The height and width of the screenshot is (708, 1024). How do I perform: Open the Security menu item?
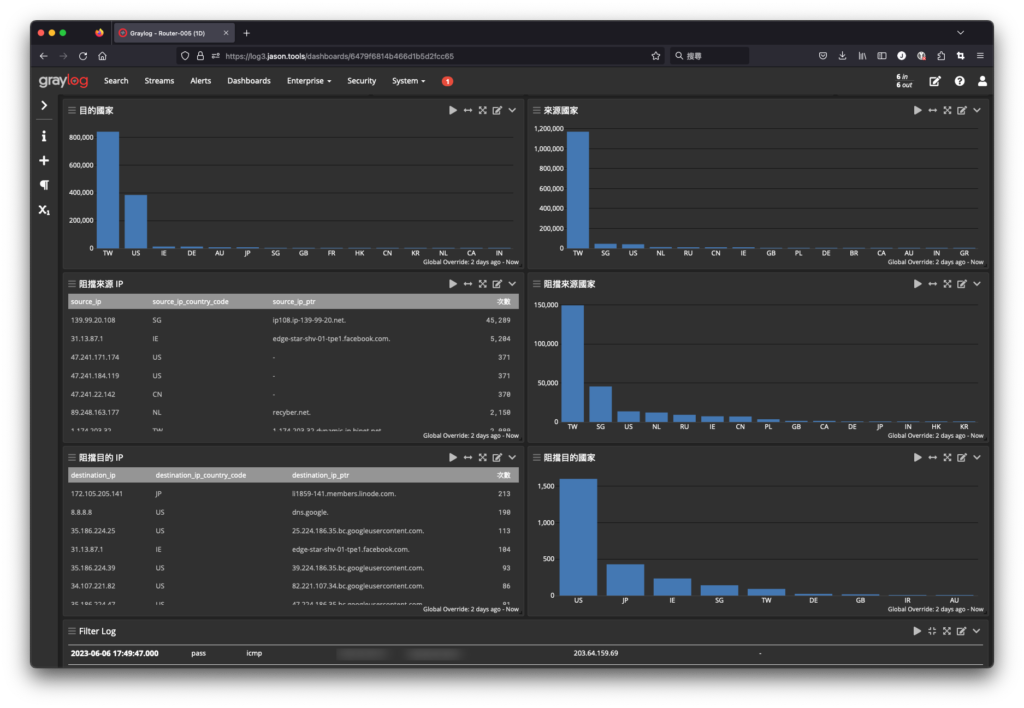[362, 81]
